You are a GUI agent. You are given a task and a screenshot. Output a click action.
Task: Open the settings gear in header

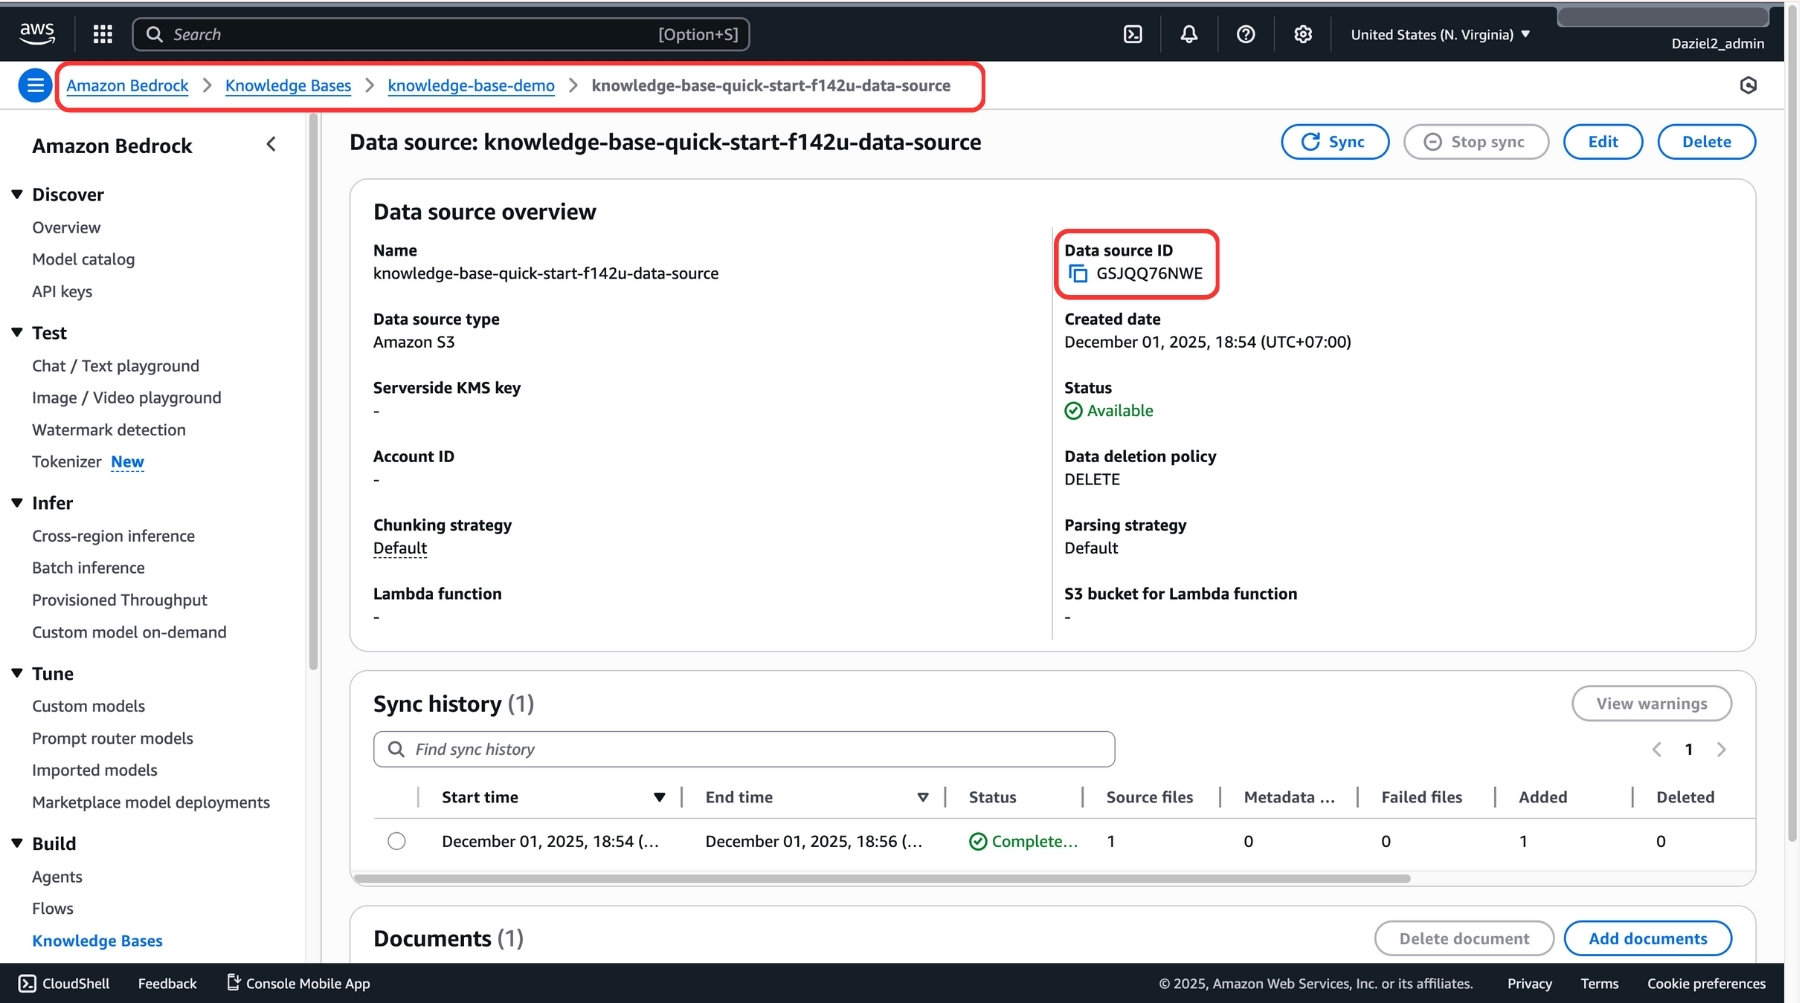pyautogui.click(x=1303, y=34)
